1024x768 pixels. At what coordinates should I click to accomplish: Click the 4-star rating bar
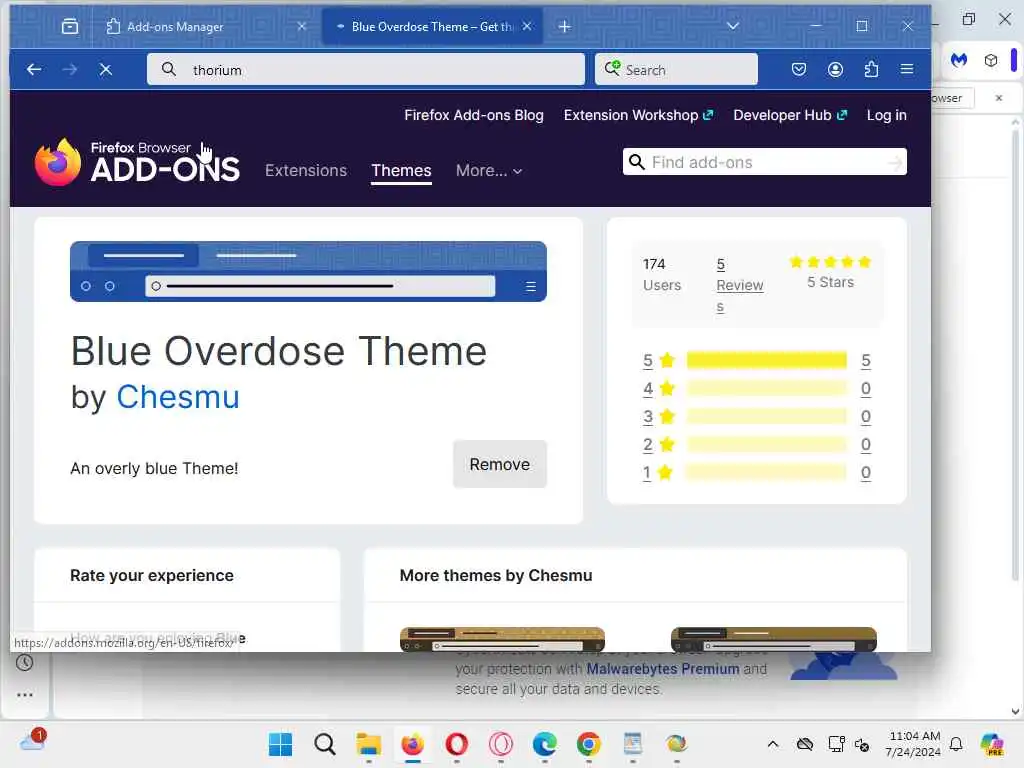[x=767, y=388]
